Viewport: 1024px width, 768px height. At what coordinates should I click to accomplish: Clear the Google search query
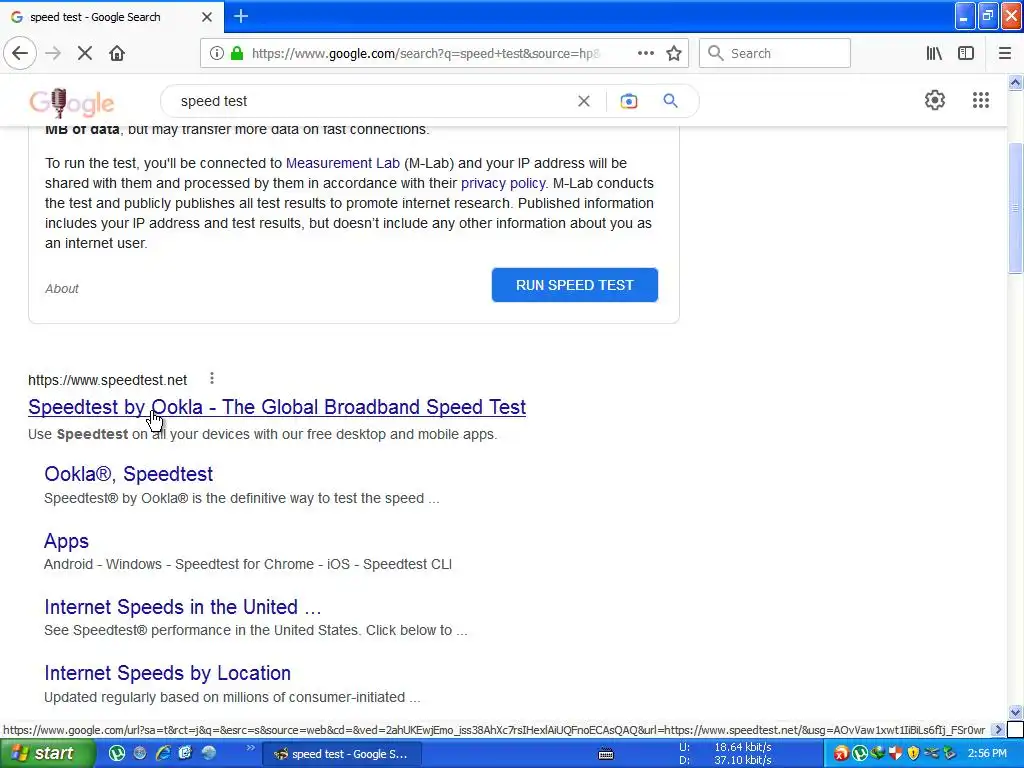coord(584,101)
